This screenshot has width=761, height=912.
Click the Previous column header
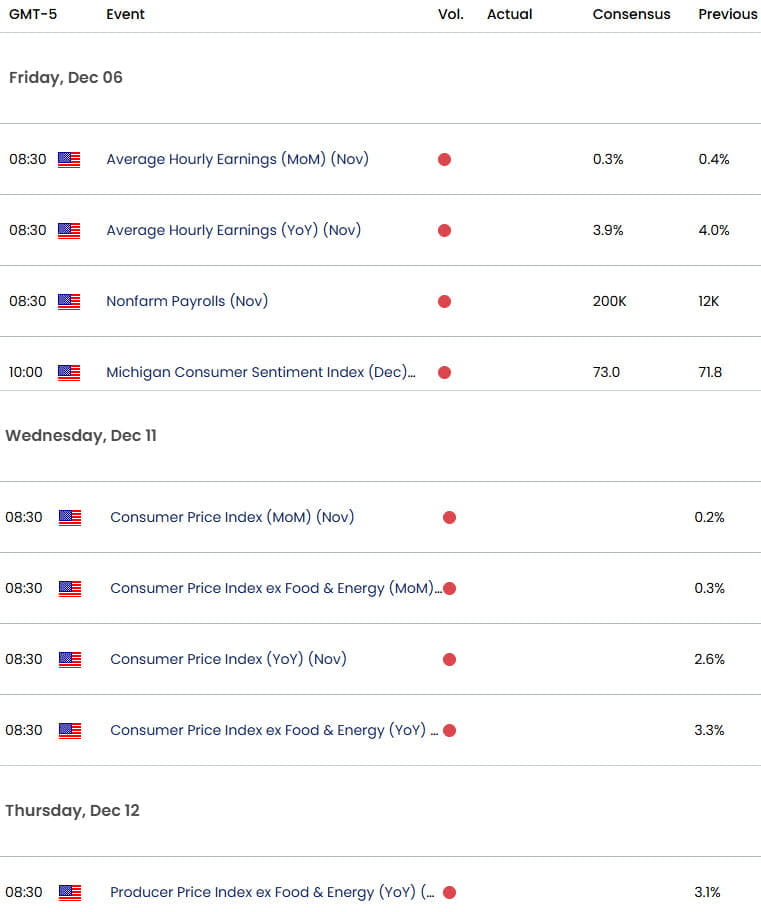(728, 14)
